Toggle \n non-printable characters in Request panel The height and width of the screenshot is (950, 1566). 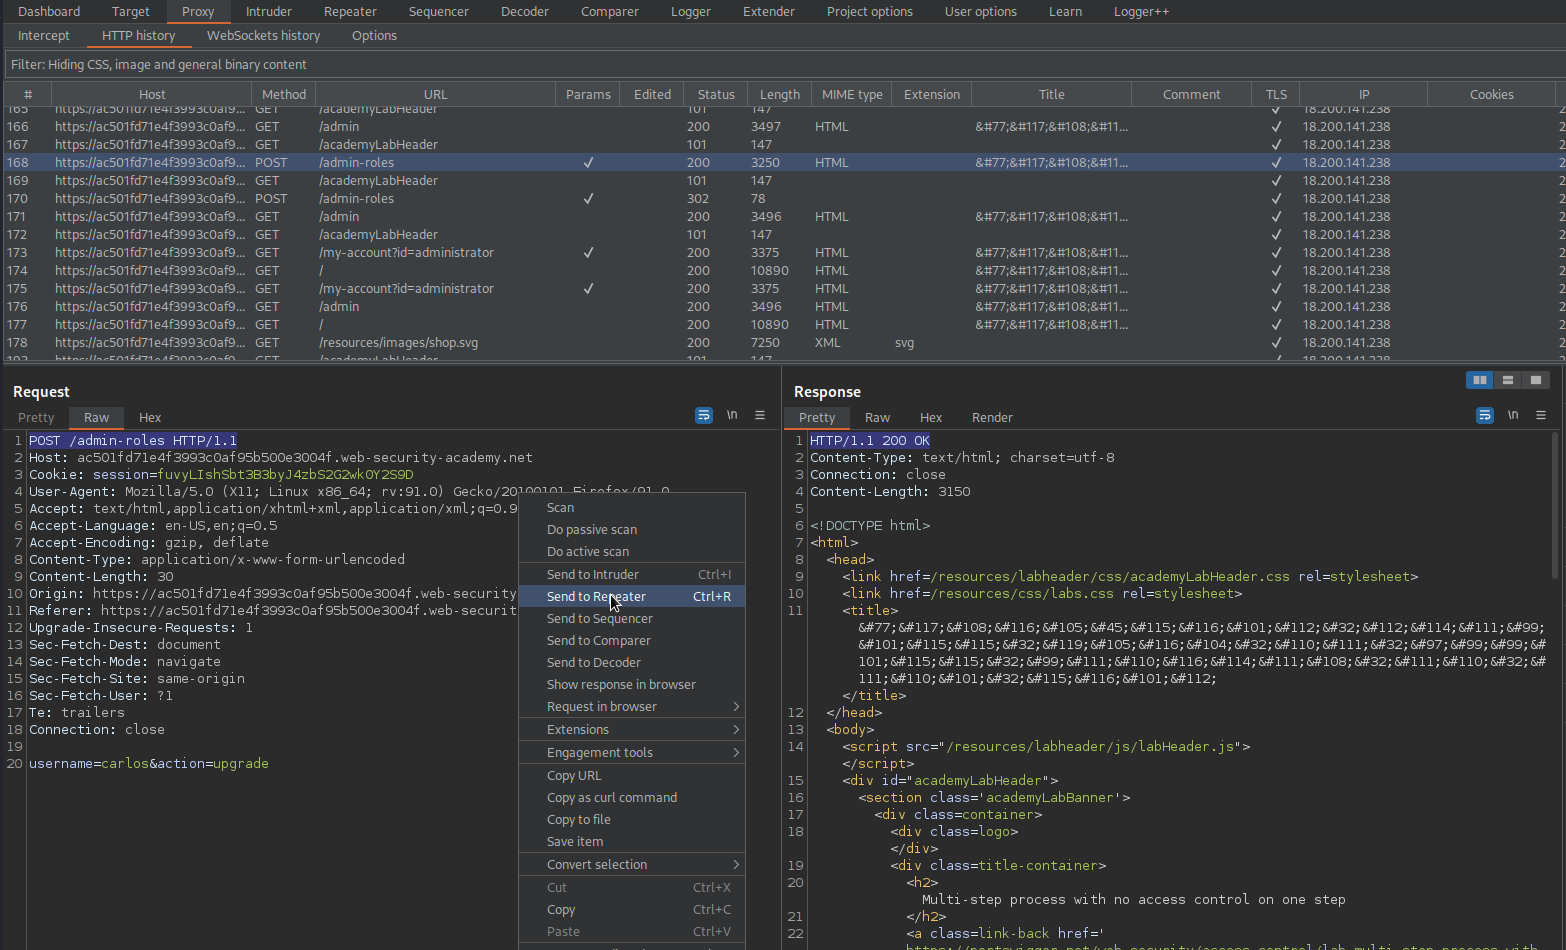point(732,415)
